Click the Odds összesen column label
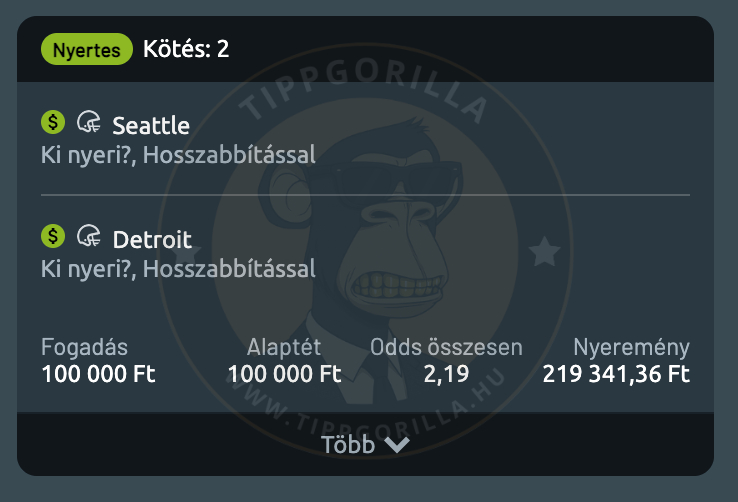Screen dimensions: 738x502 click(x=446, y=348)
